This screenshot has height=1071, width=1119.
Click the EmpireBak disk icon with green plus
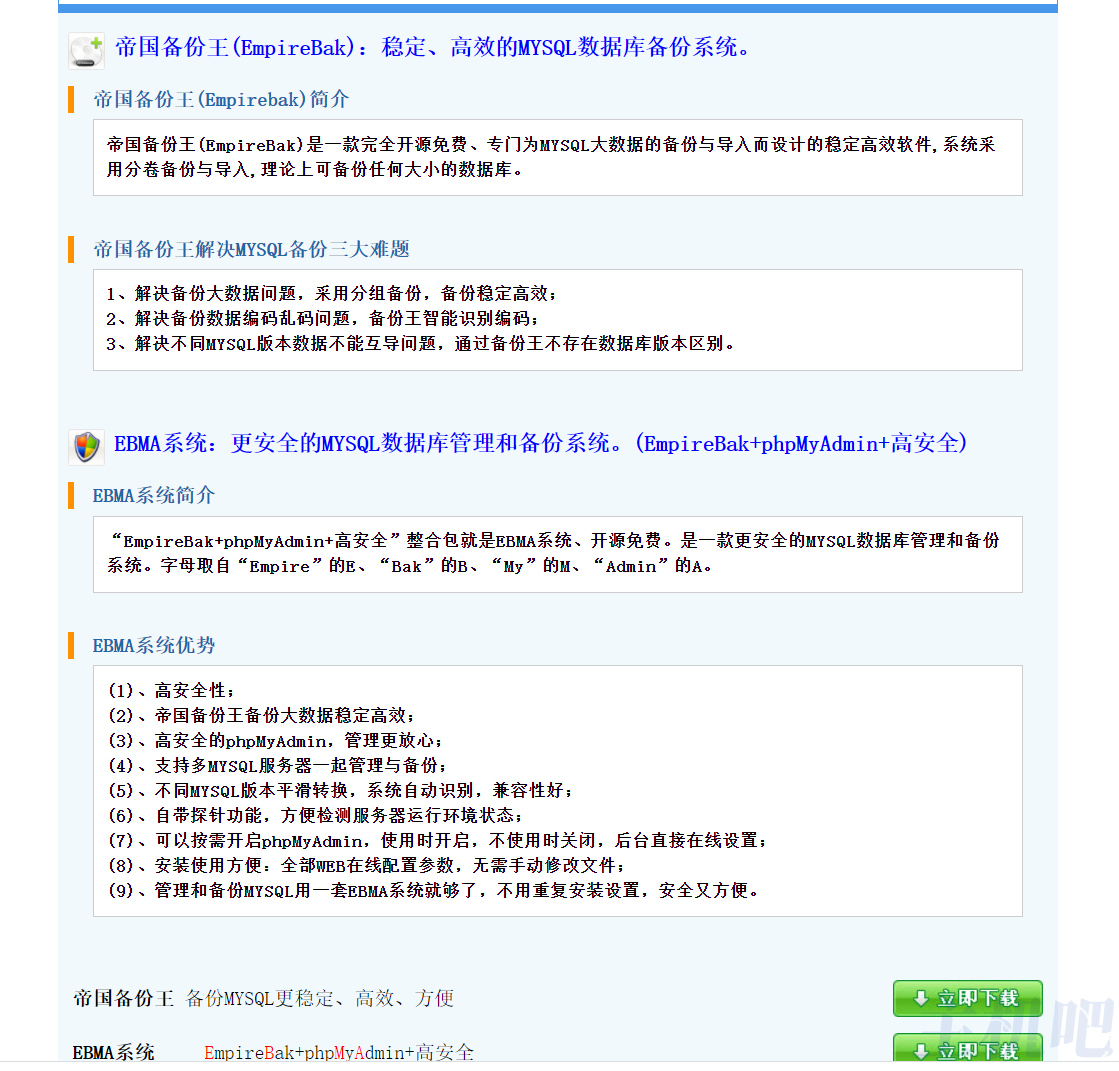click(x=86, y=51)
